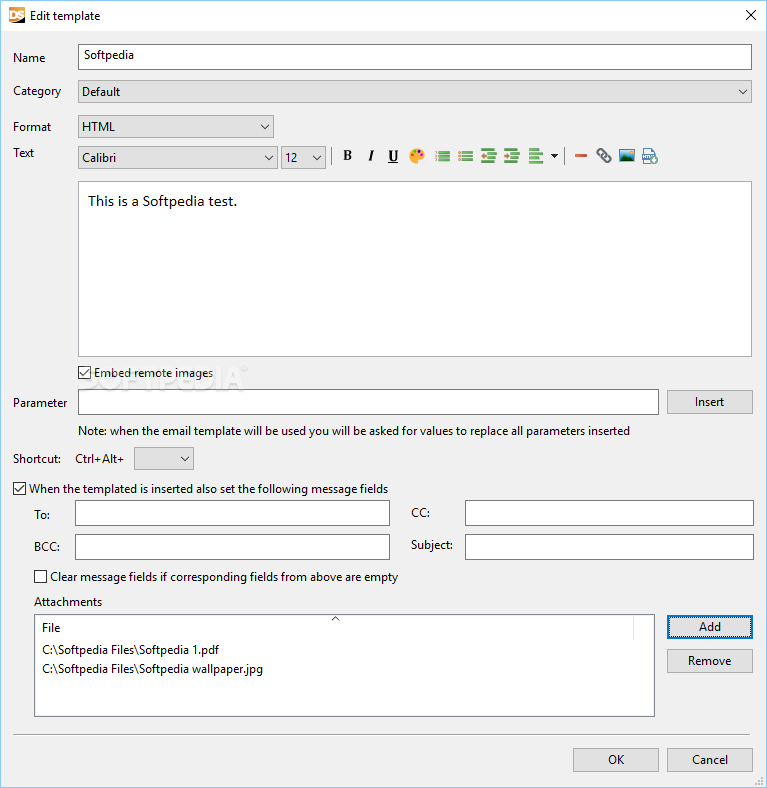Uncheck the set message fields option

coord(19,488)
